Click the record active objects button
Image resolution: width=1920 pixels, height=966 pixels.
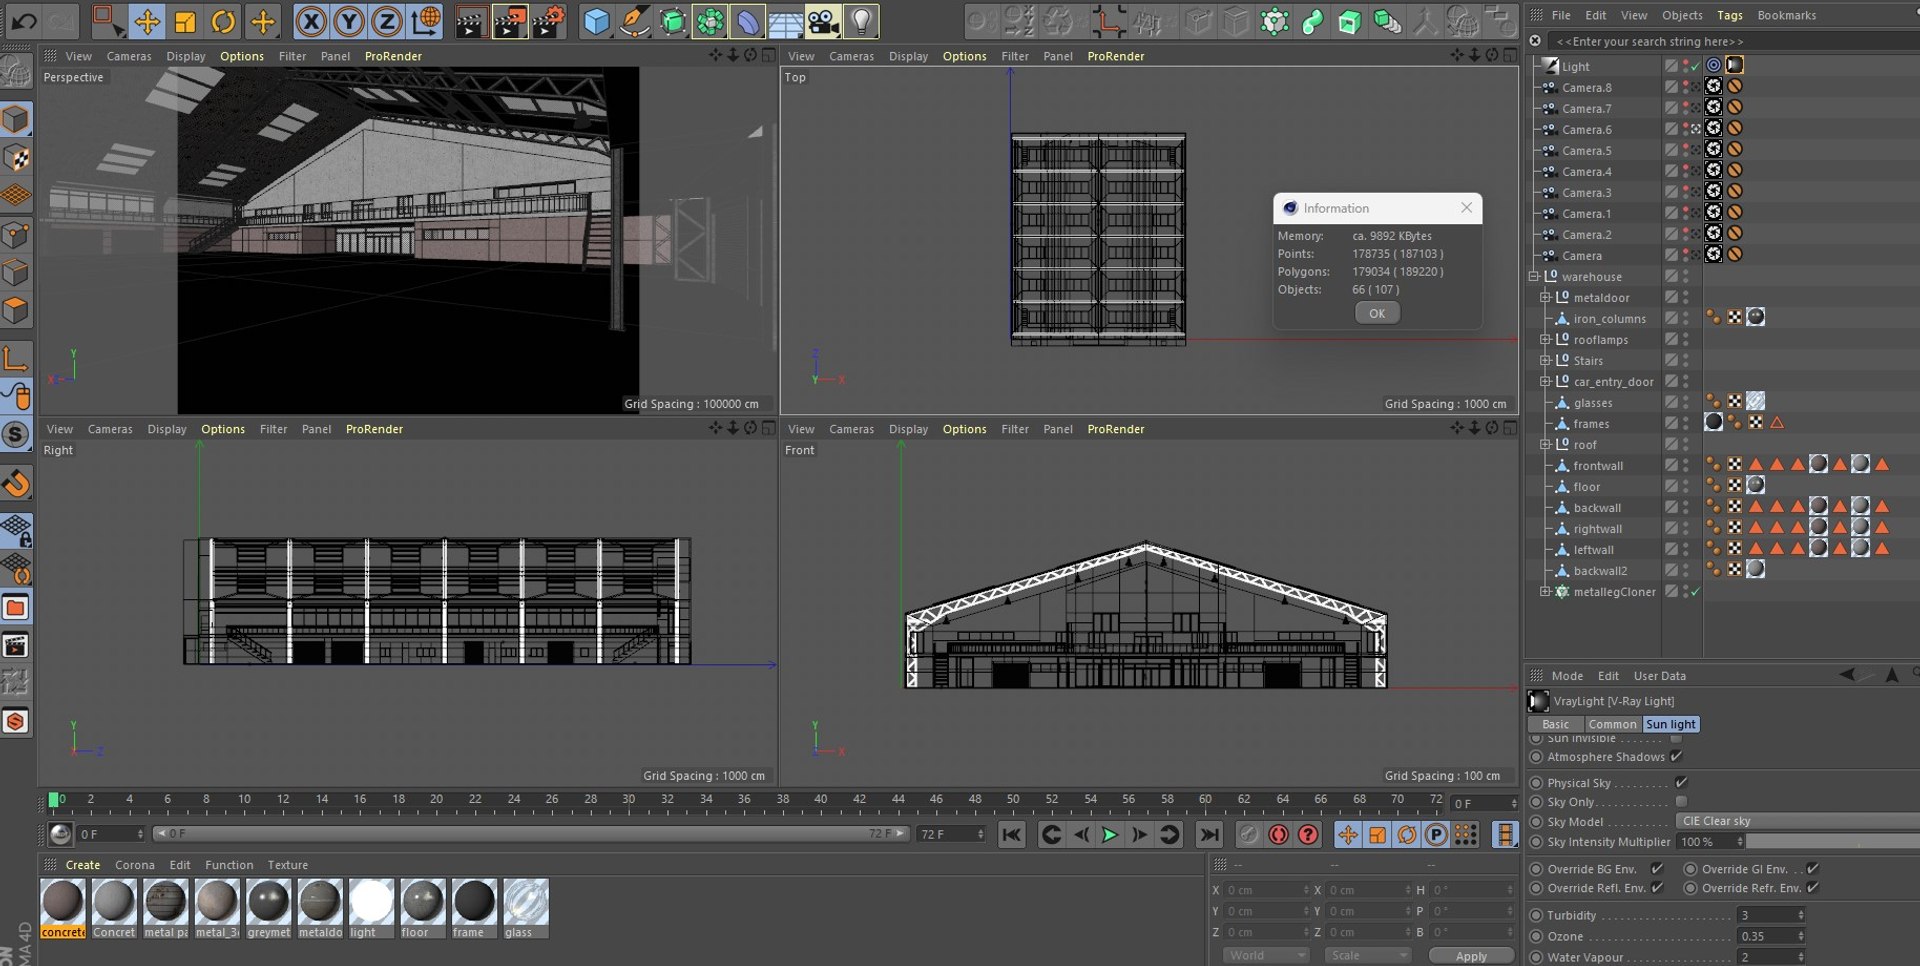1278,834
